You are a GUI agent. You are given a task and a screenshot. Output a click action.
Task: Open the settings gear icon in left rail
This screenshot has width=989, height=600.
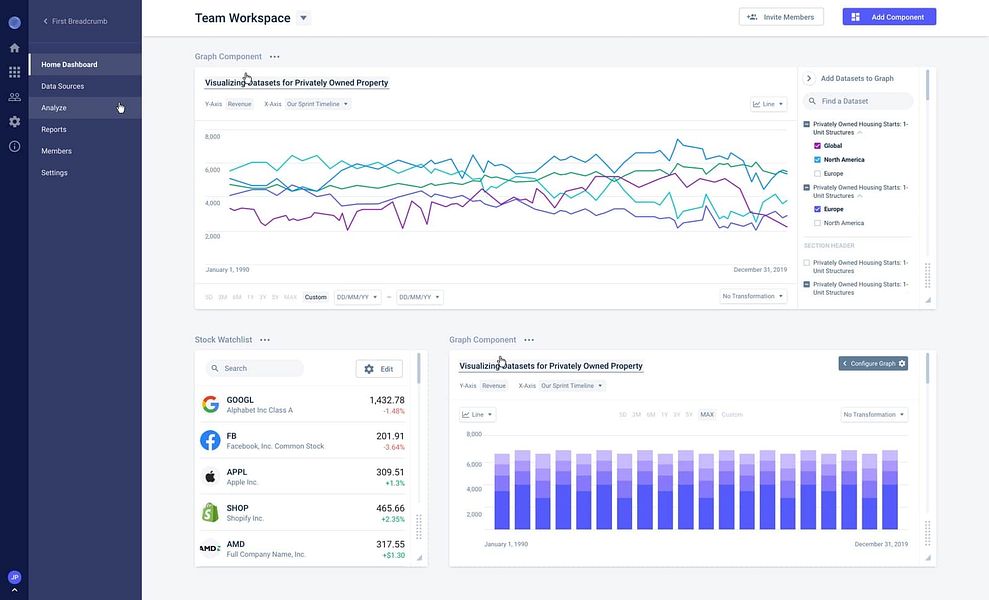[x=15, y=122]
